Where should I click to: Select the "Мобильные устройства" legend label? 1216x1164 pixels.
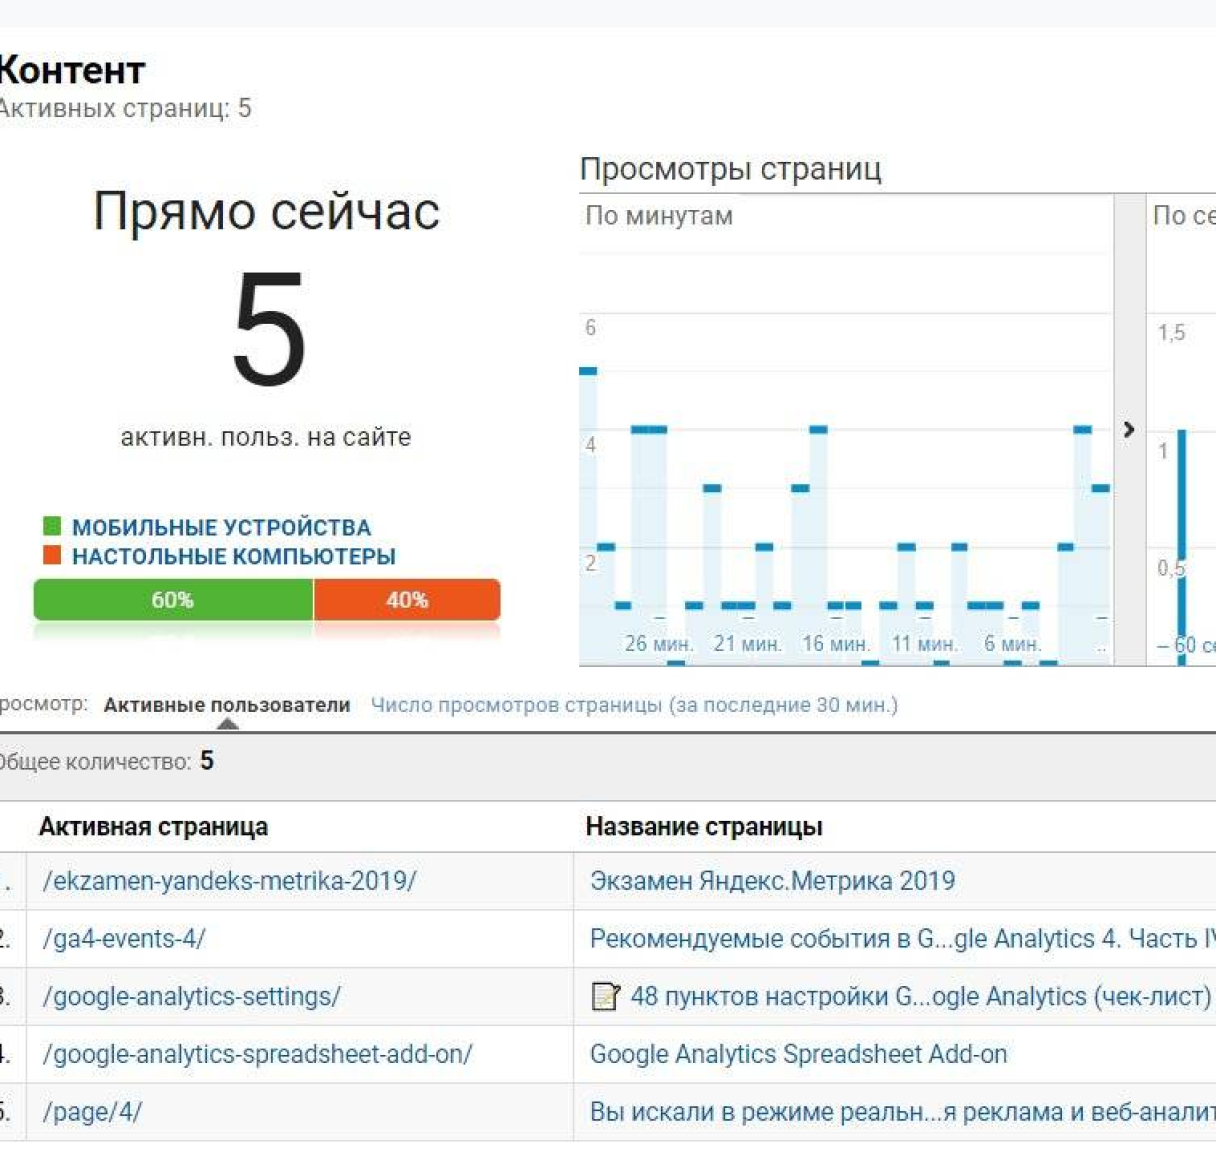(221, 527)
